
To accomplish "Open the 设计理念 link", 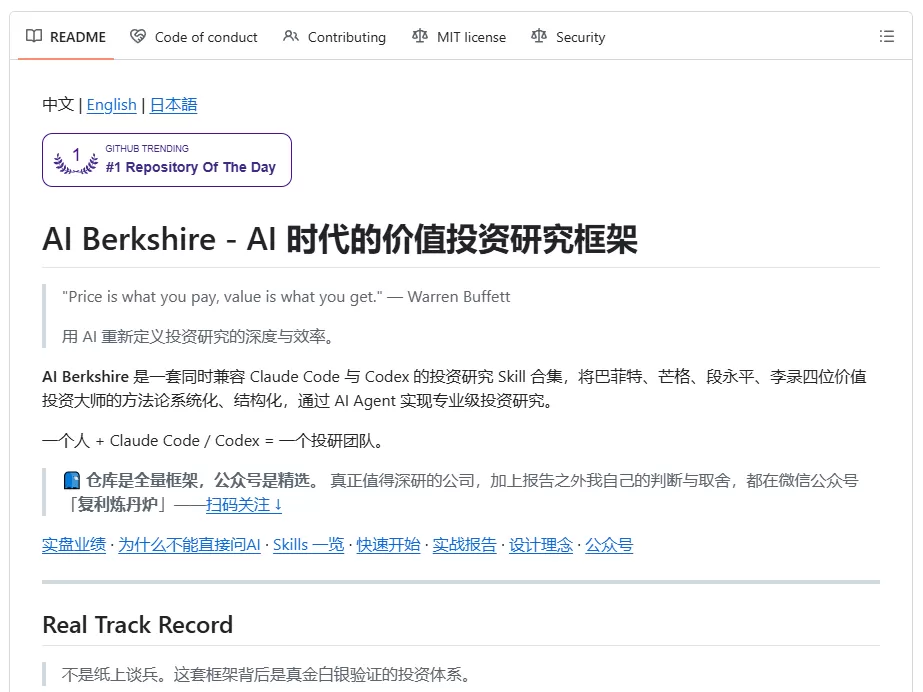I will pos(541,545).
